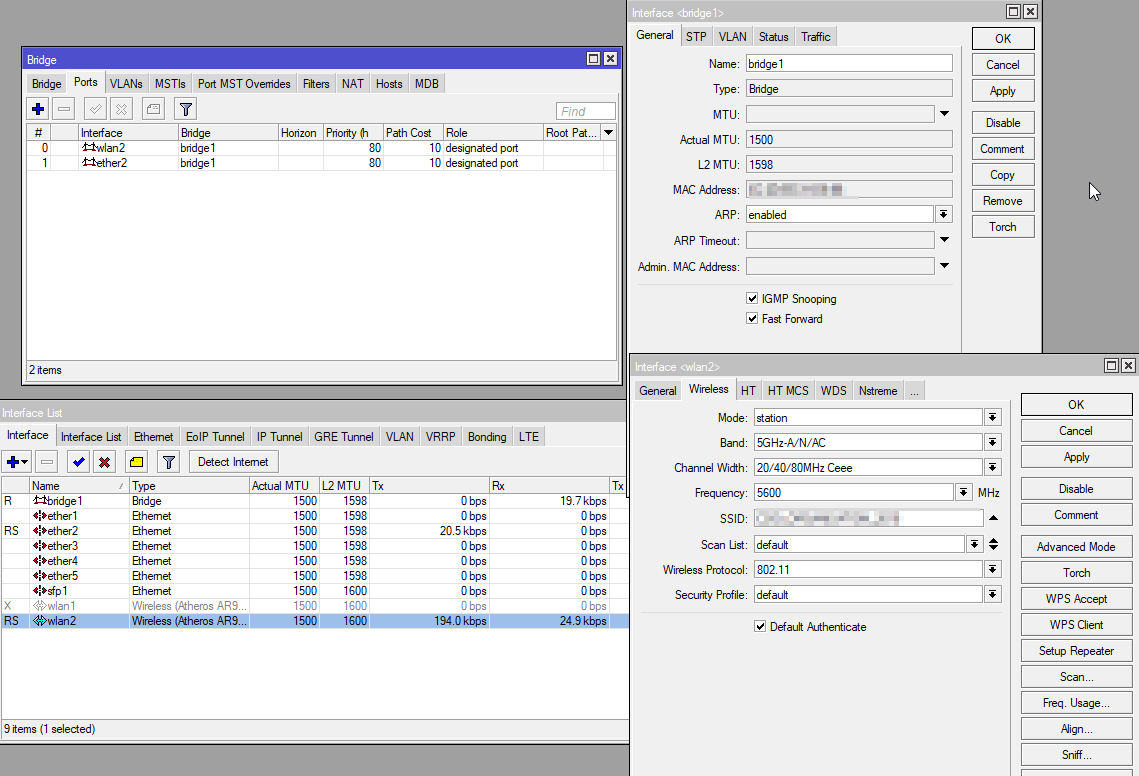Click red X disable icon in Interface List
Viewport: 1139px width, 776px height.
pos(104,462)
